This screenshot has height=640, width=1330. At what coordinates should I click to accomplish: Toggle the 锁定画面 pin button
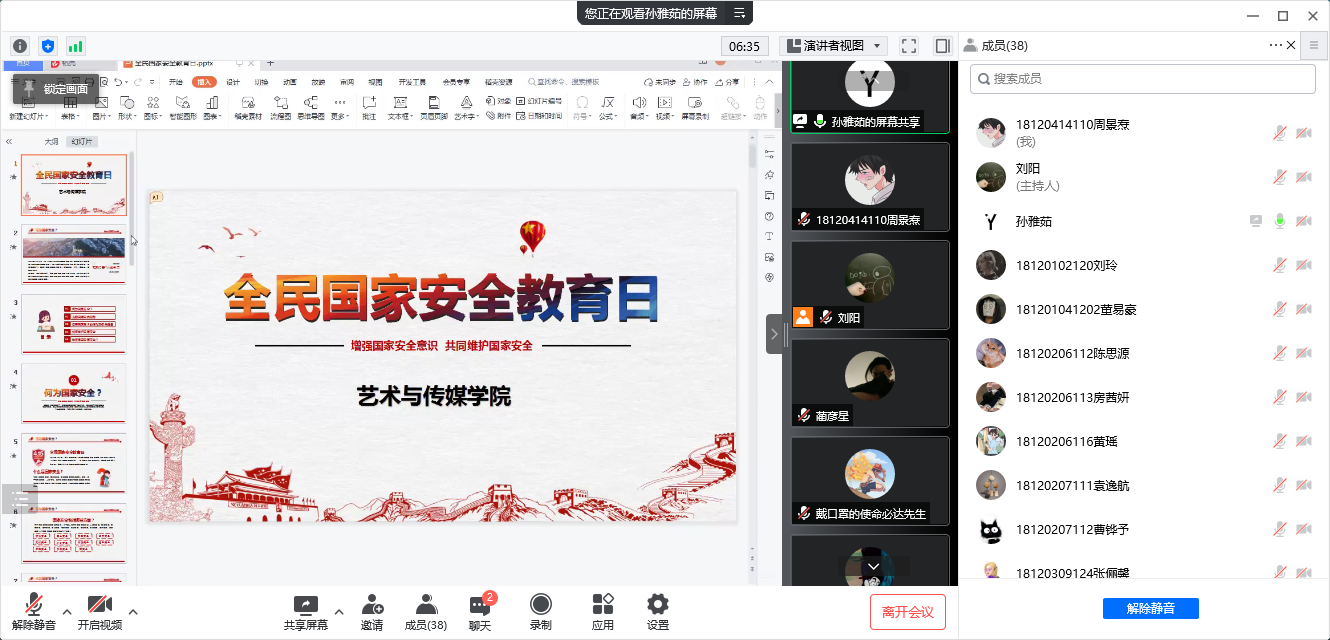click(56, 89)
